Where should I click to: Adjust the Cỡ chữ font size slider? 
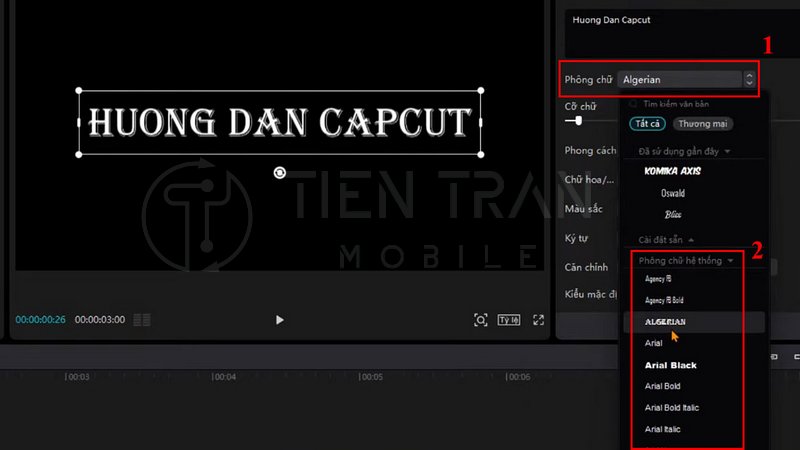[578, 121]
